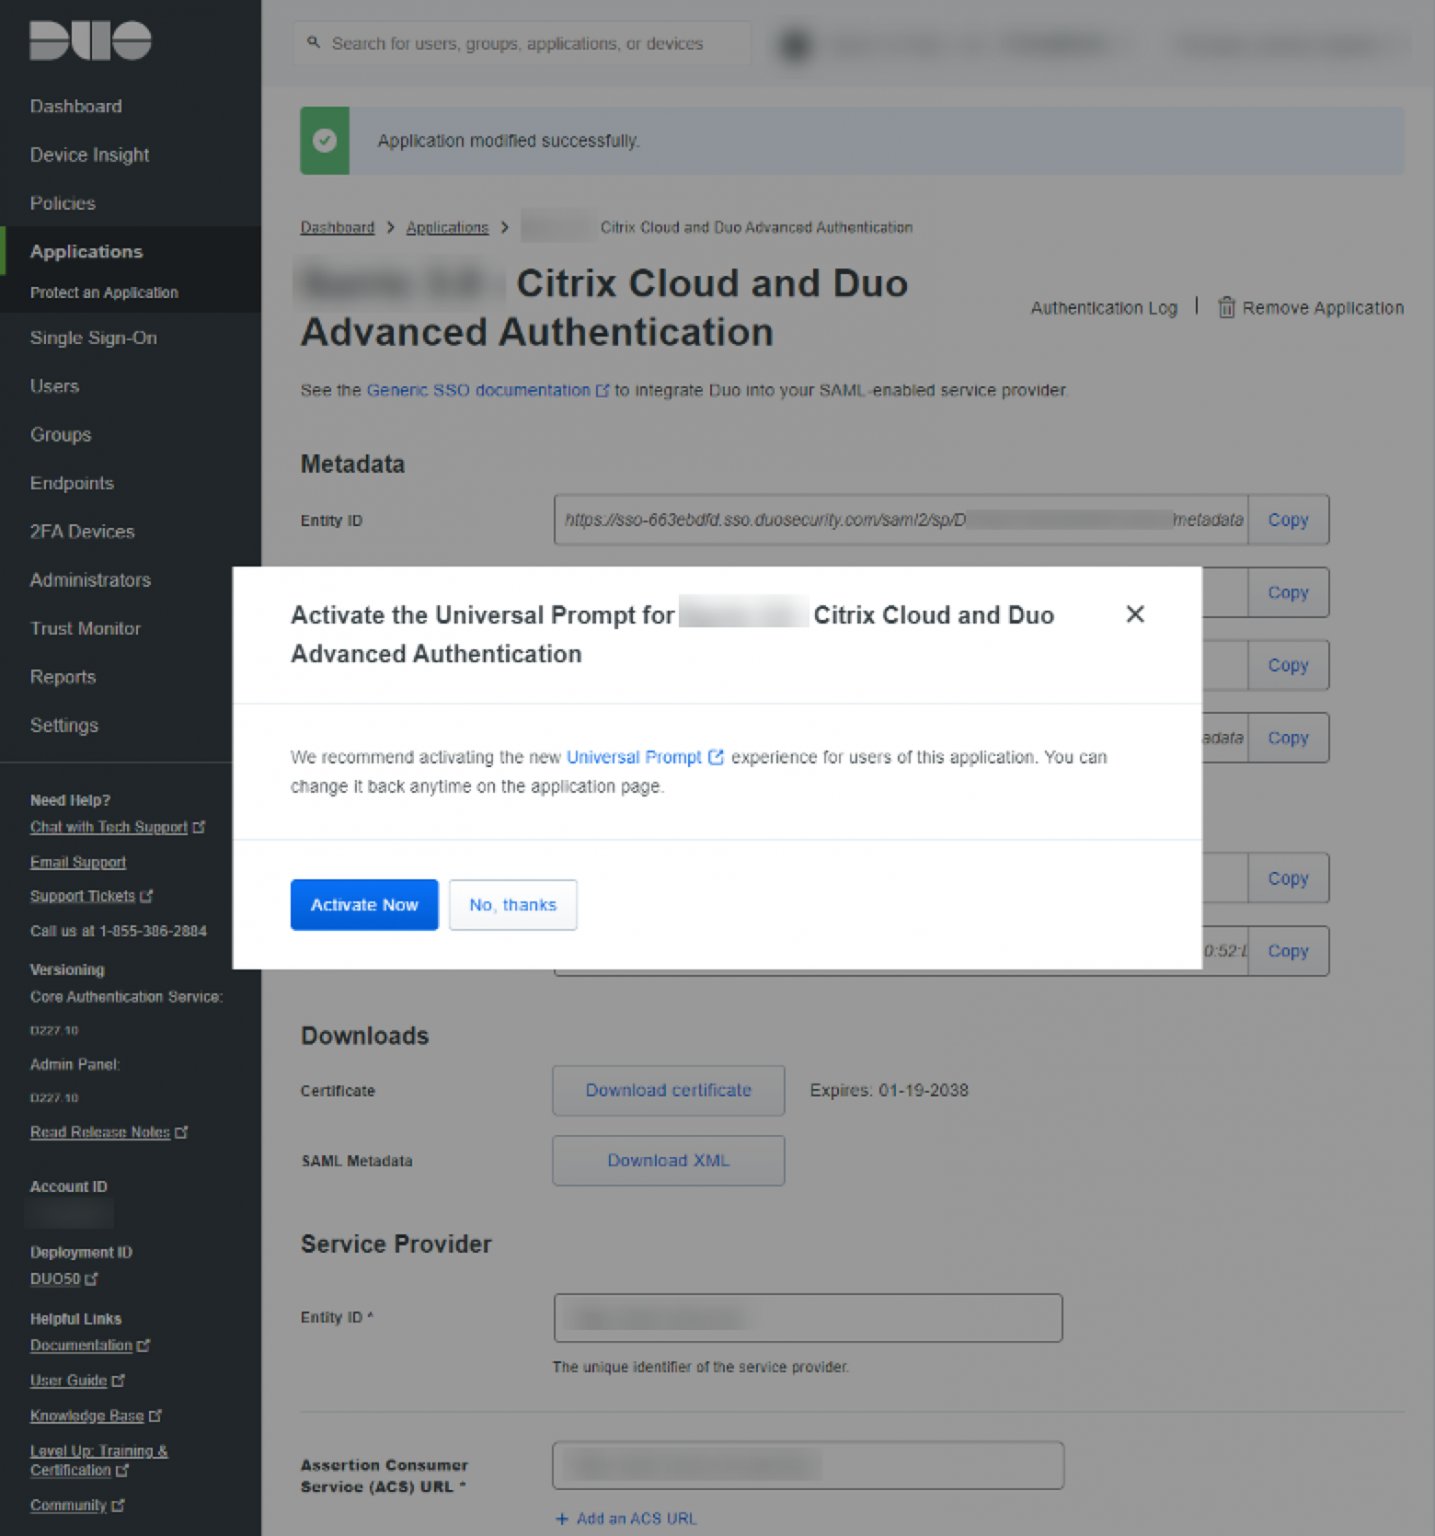Click external link icon beside Generic SSO documentation

603,391
